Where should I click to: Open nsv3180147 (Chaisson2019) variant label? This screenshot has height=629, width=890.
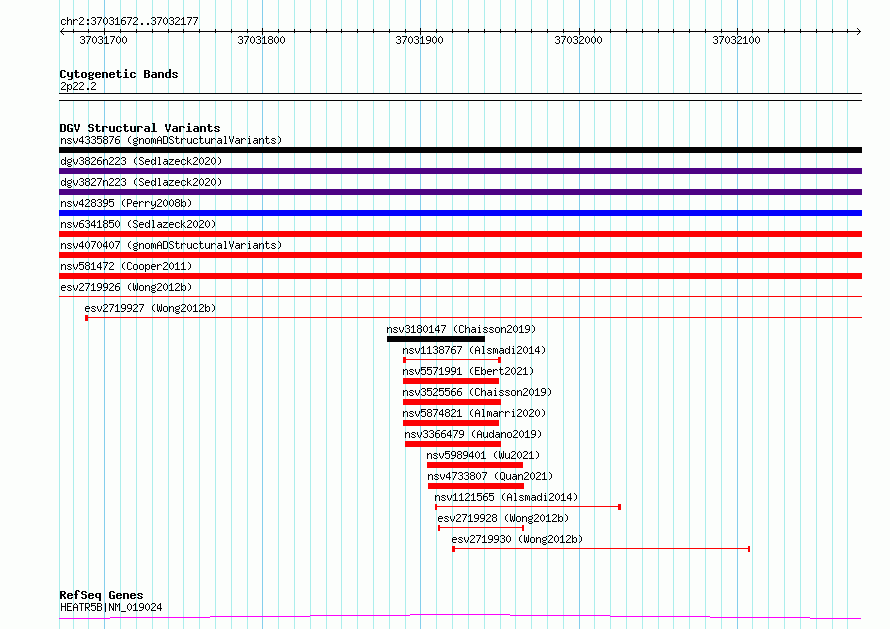tap(461, 329)
